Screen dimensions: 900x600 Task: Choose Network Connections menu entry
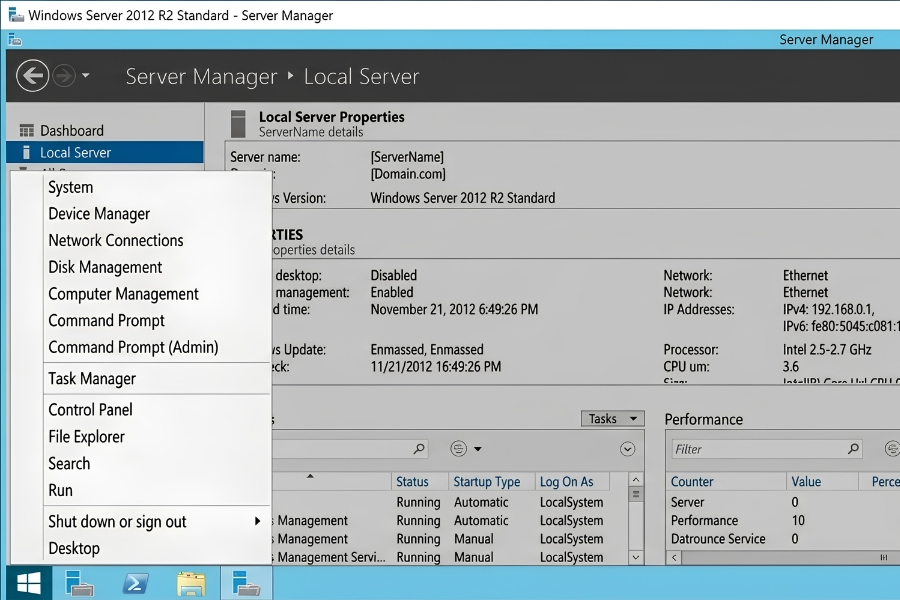(116, 240)
